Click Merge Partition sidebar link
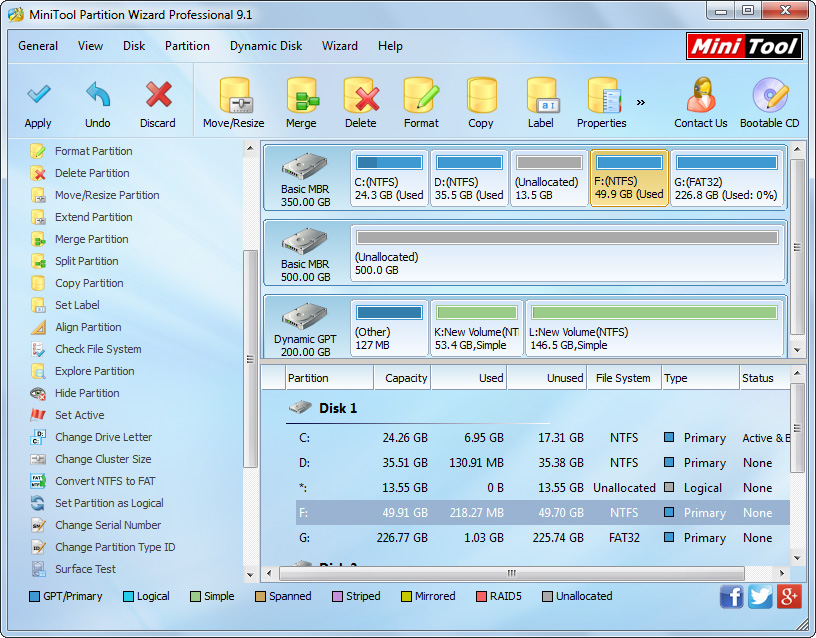The width and height of the screenshot is (816, 638). [x=92, y=239]
